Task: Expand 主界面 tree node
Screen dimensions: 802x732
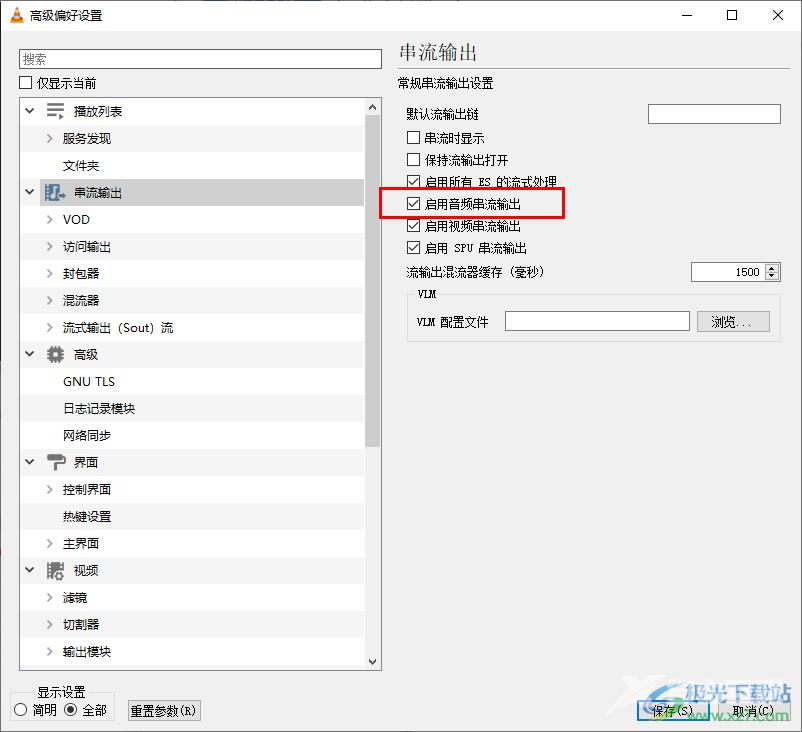Action: [50, 543]
